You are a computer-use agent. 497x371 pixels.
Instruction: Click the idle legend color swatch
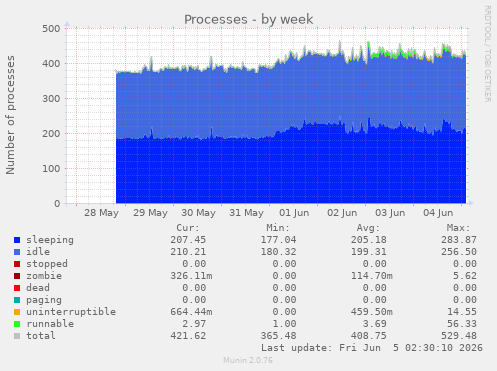tap(17, 252)
